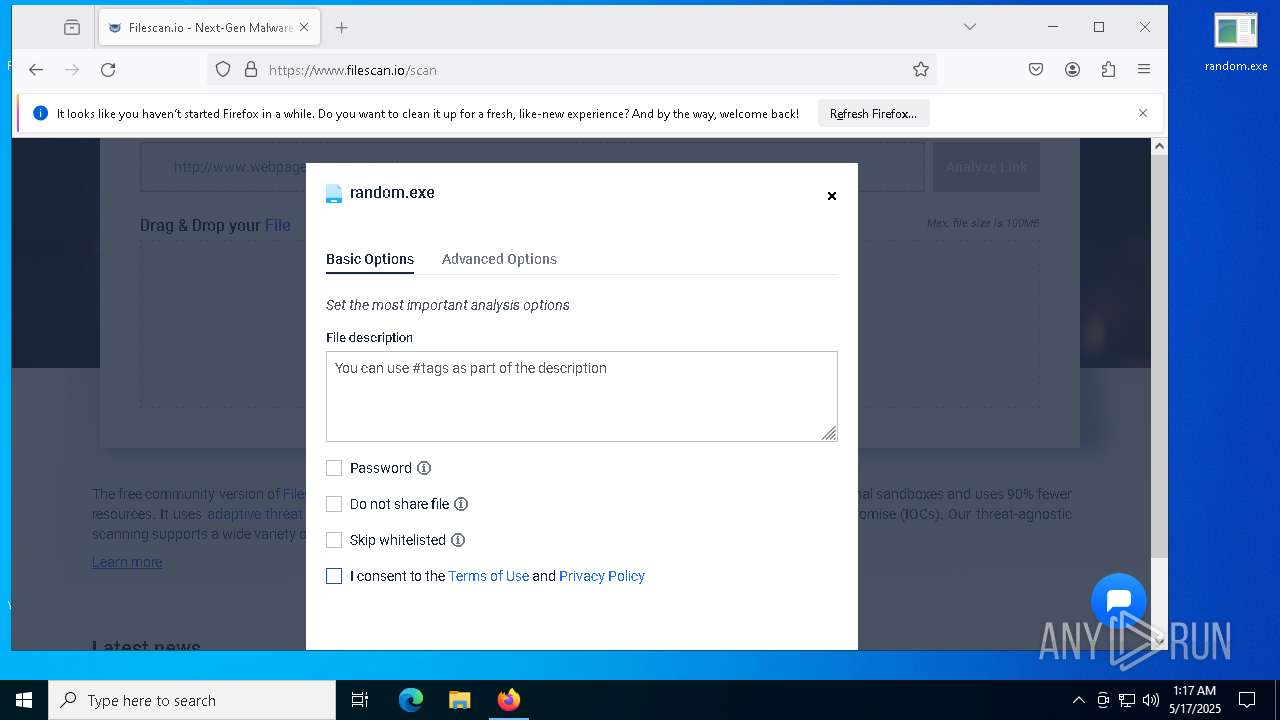Open the Pocket save icon
This screenshot has width=1280, height=720.
click(x=1036, y=69)
